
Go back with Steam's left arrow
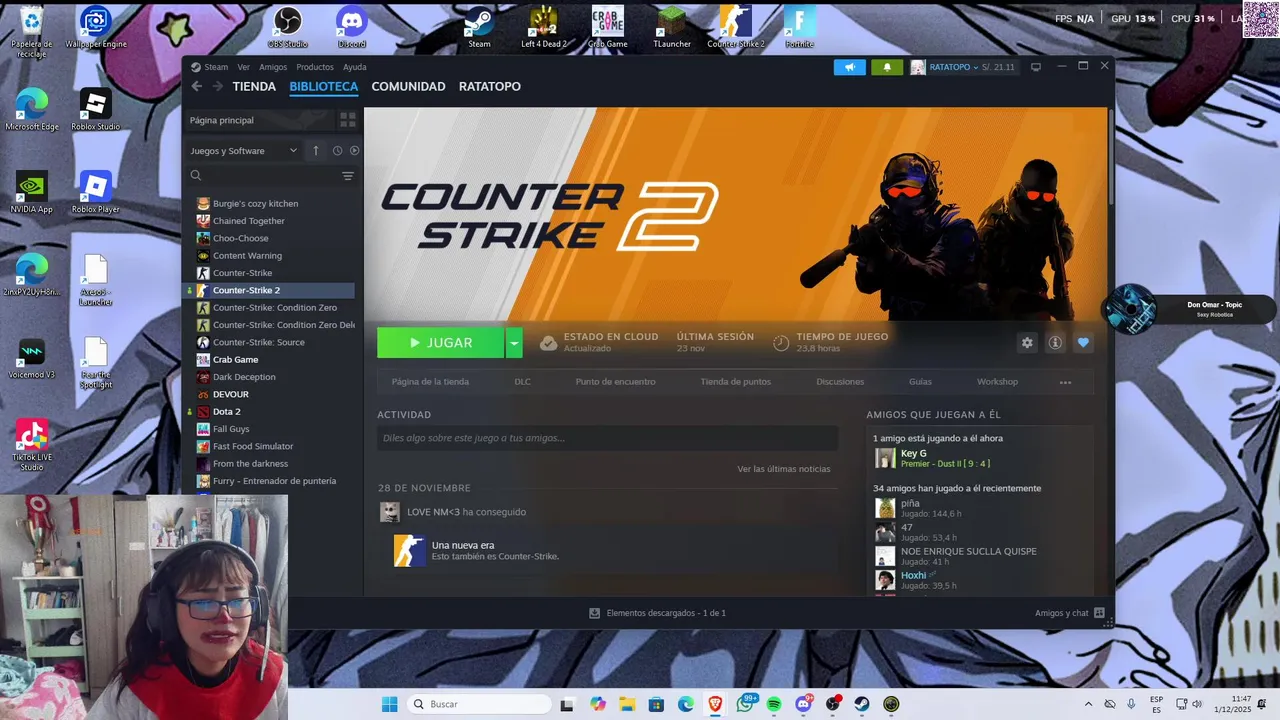(197, 87)
